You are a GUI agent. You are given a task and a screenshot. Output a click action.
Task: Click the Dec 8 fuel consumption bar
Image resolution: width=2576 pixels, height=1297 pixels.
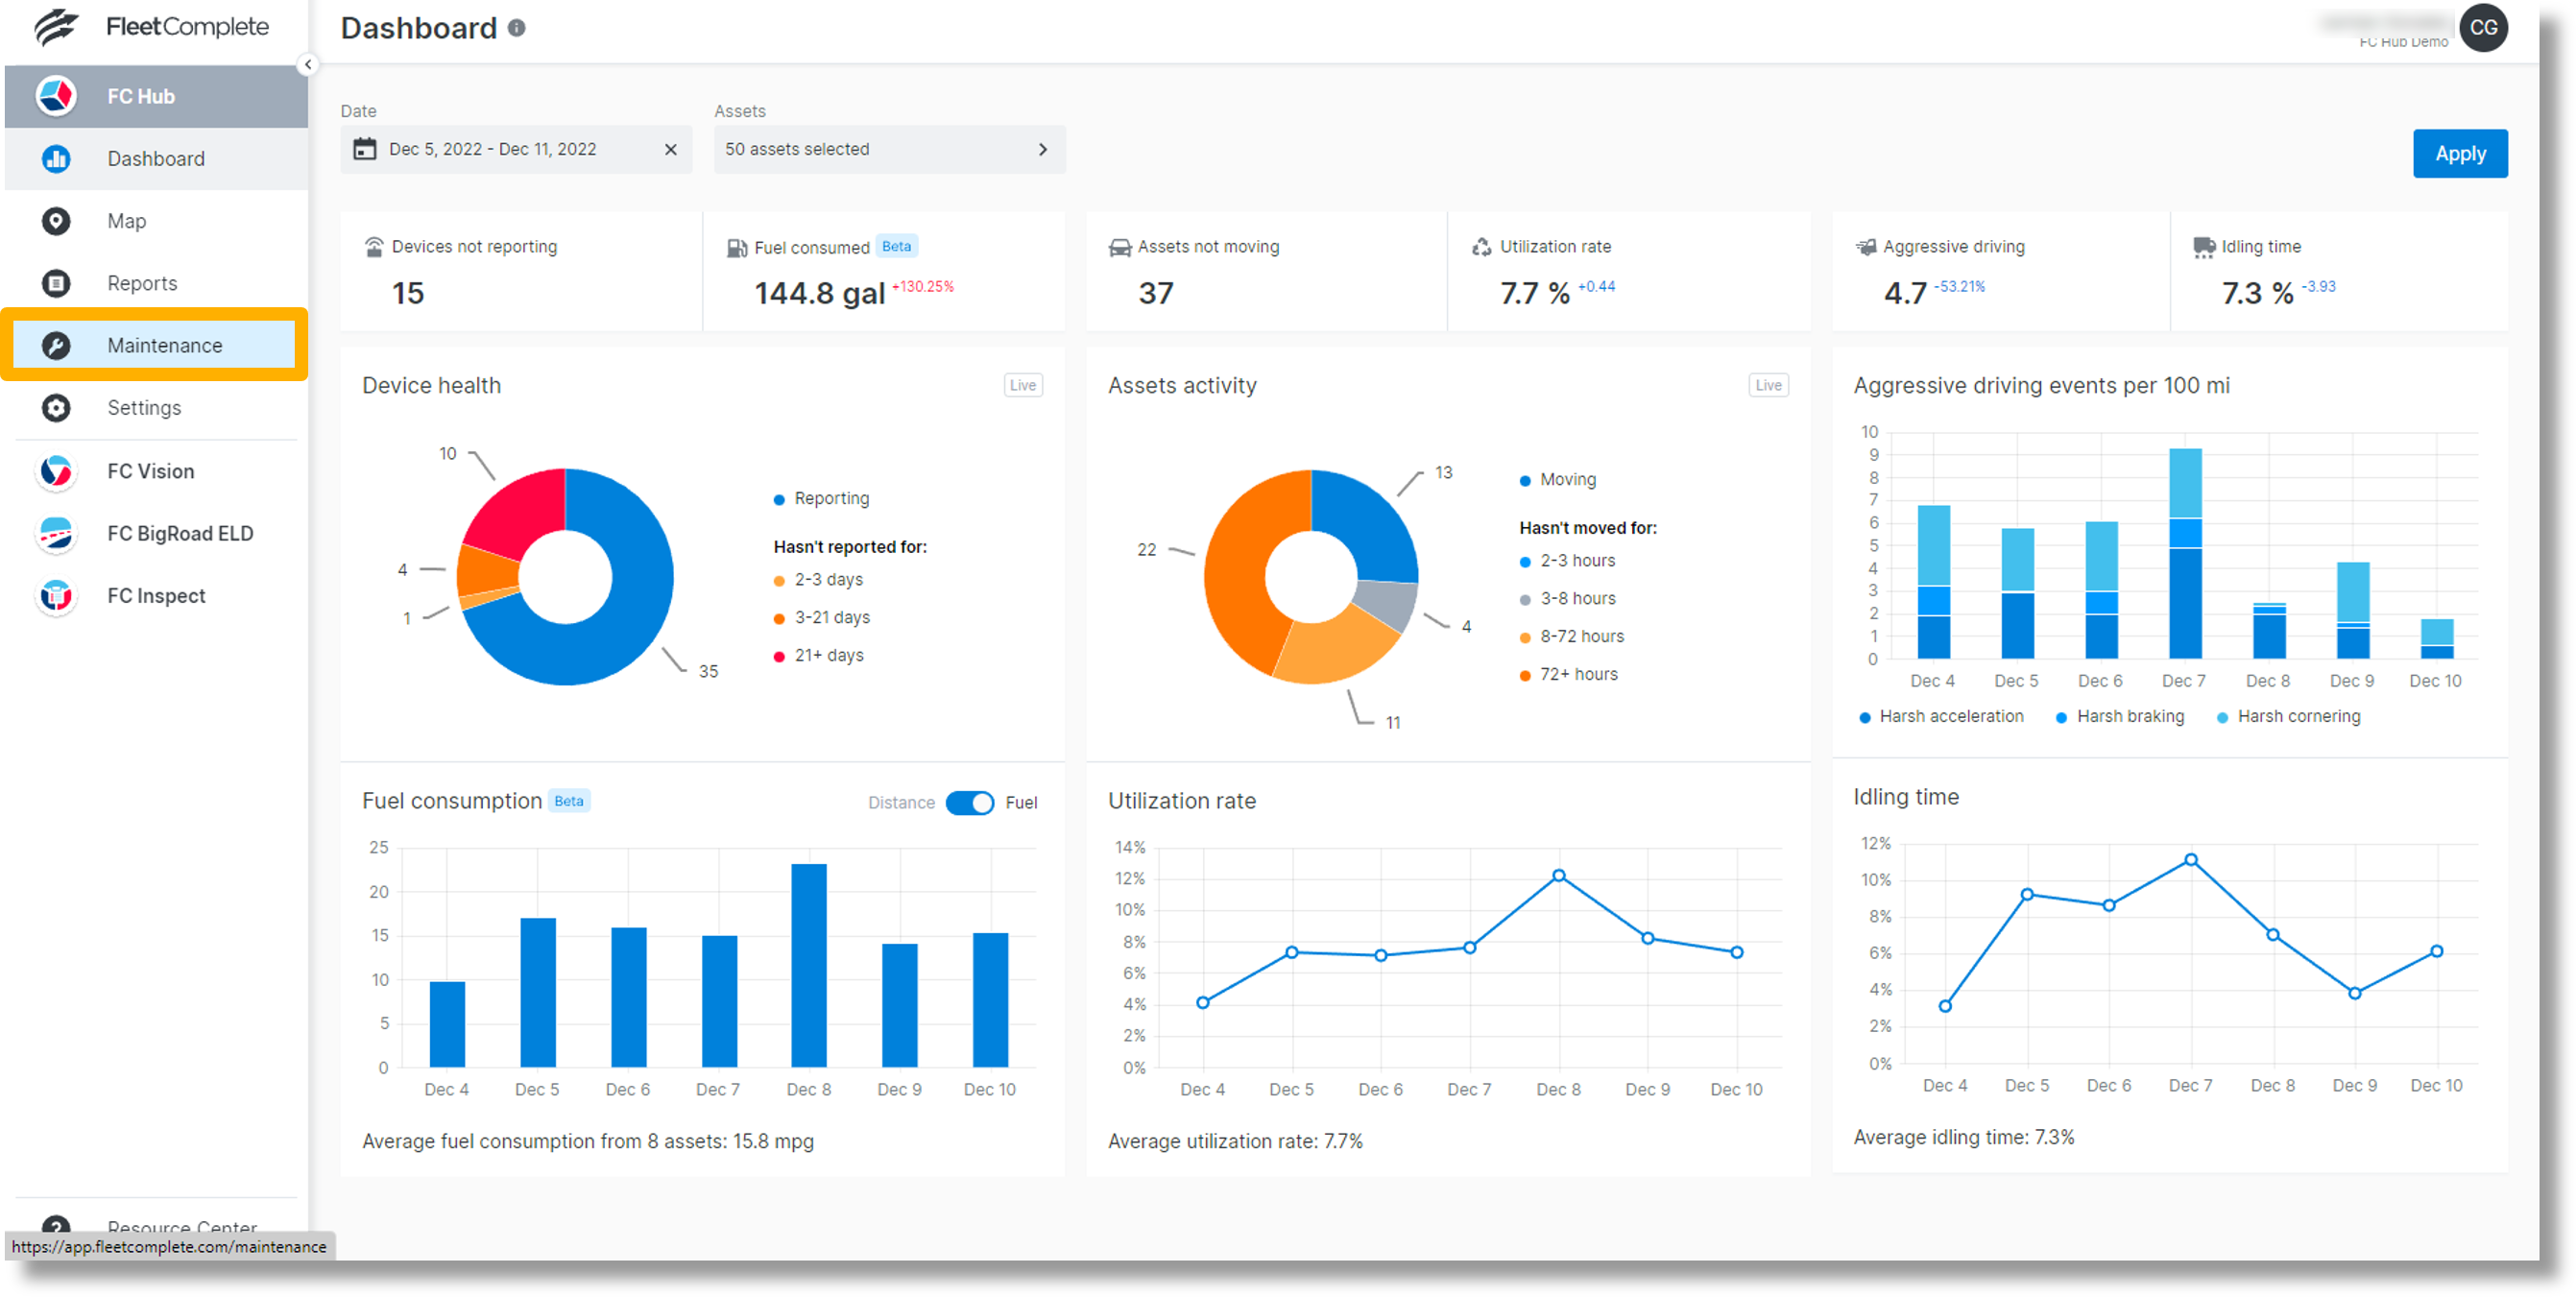(808, 965)
